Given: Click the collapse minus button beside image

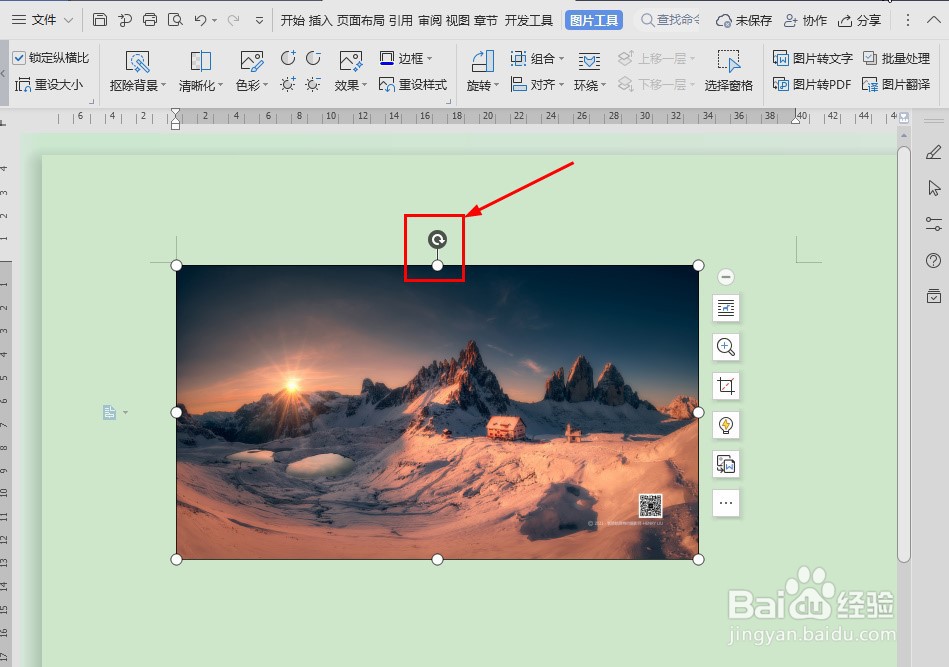Looking at the screenshot, I should 726,277.
